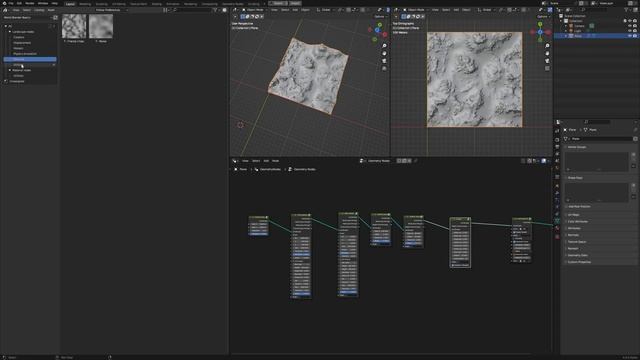The width and height of the screenshot is (640, 360).
Task: Open the Edit menu in top bar
Action: (x=19, y=3)
